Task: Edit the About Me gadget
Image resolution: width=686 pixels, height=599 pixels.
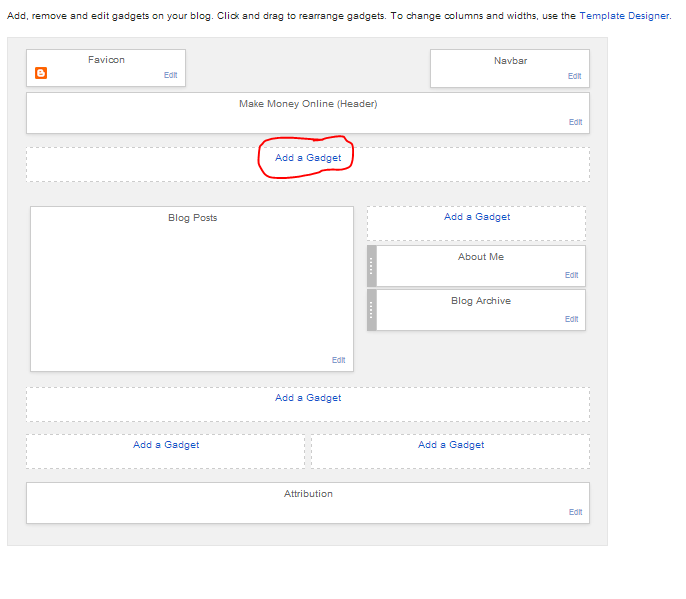Action: tap(571, 275)
